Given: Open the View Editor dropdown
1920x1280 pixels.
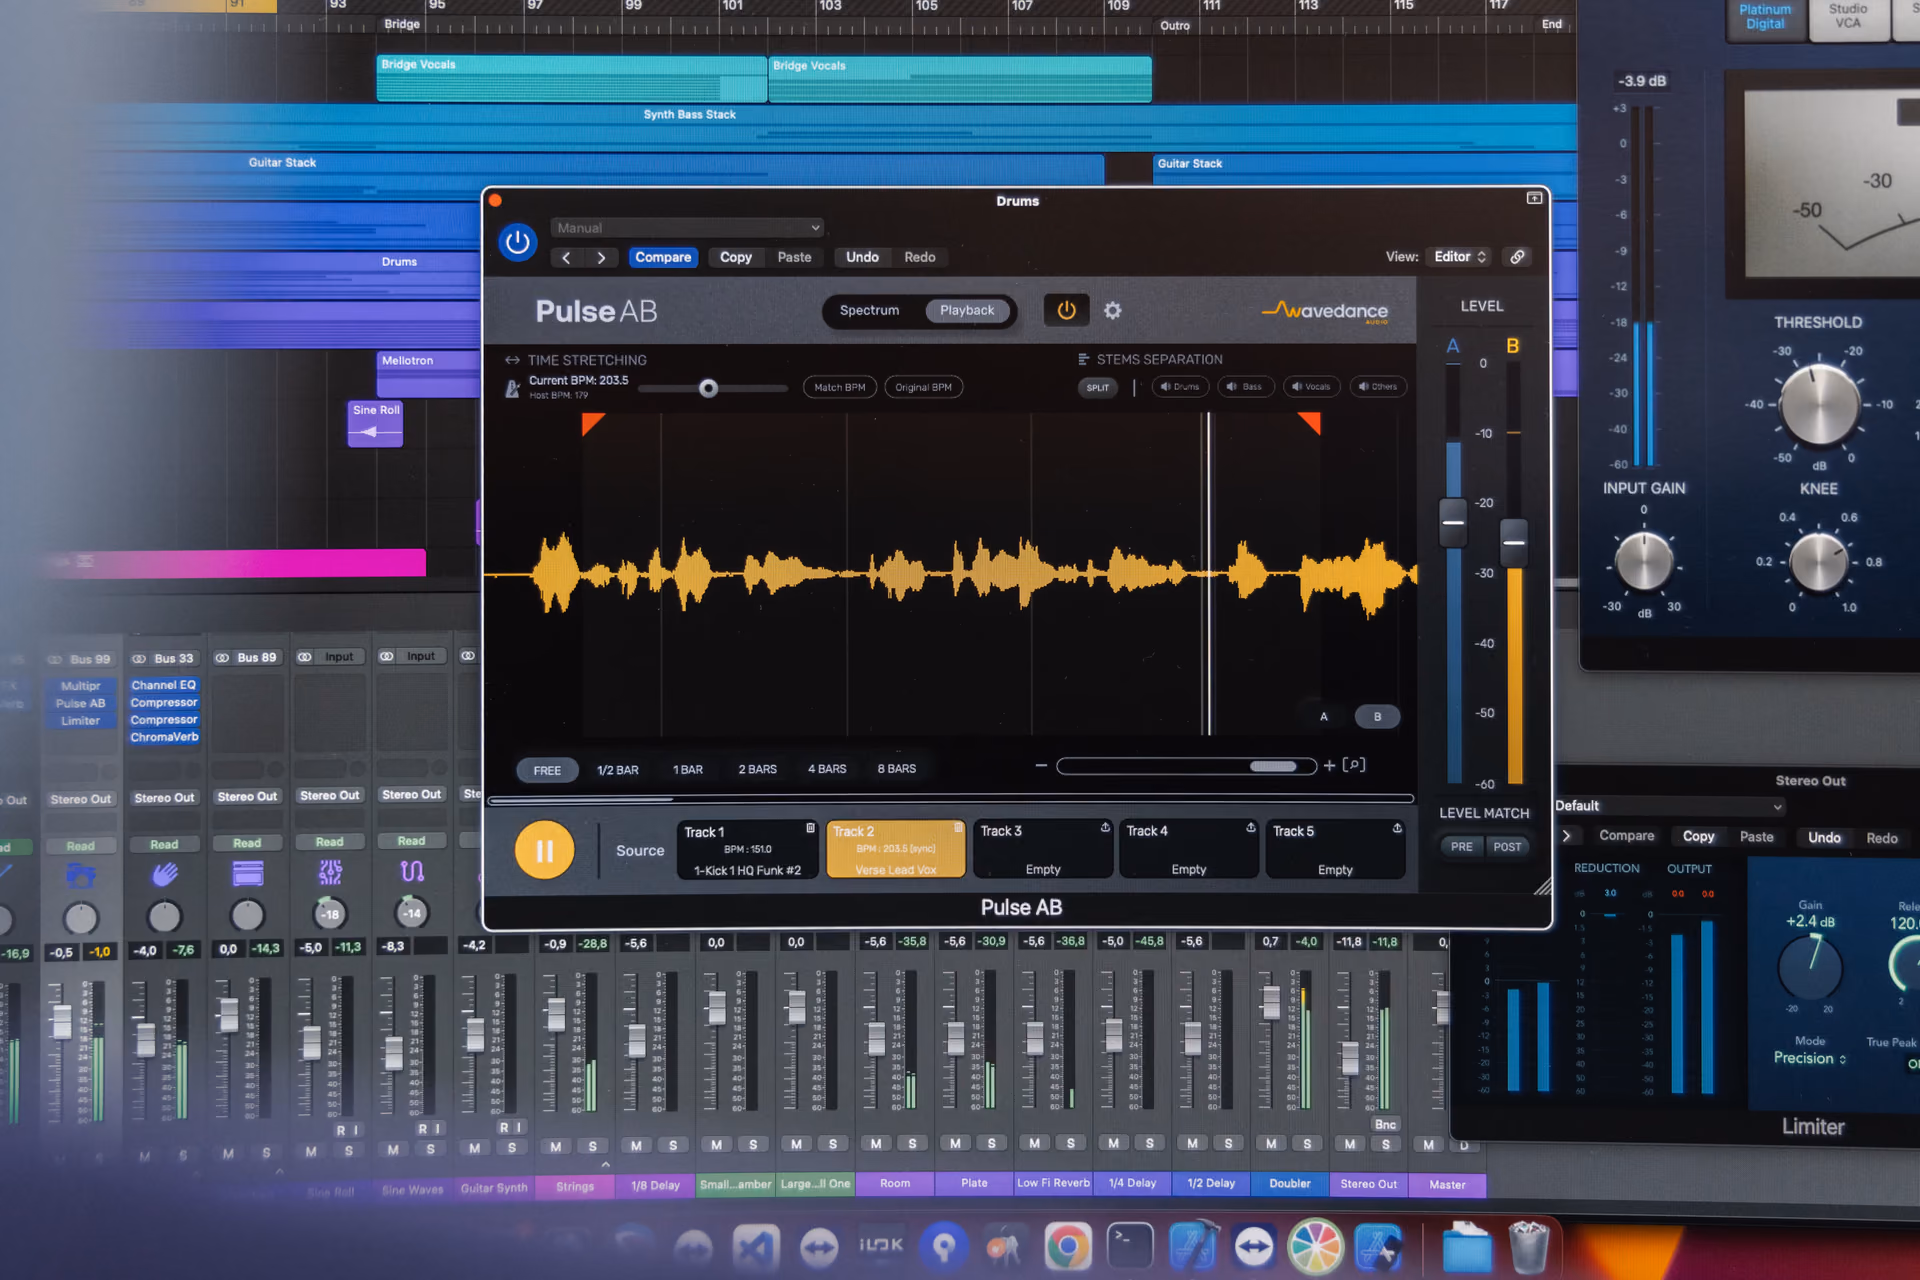Looking at the screenshot, I should [1460, 257].
